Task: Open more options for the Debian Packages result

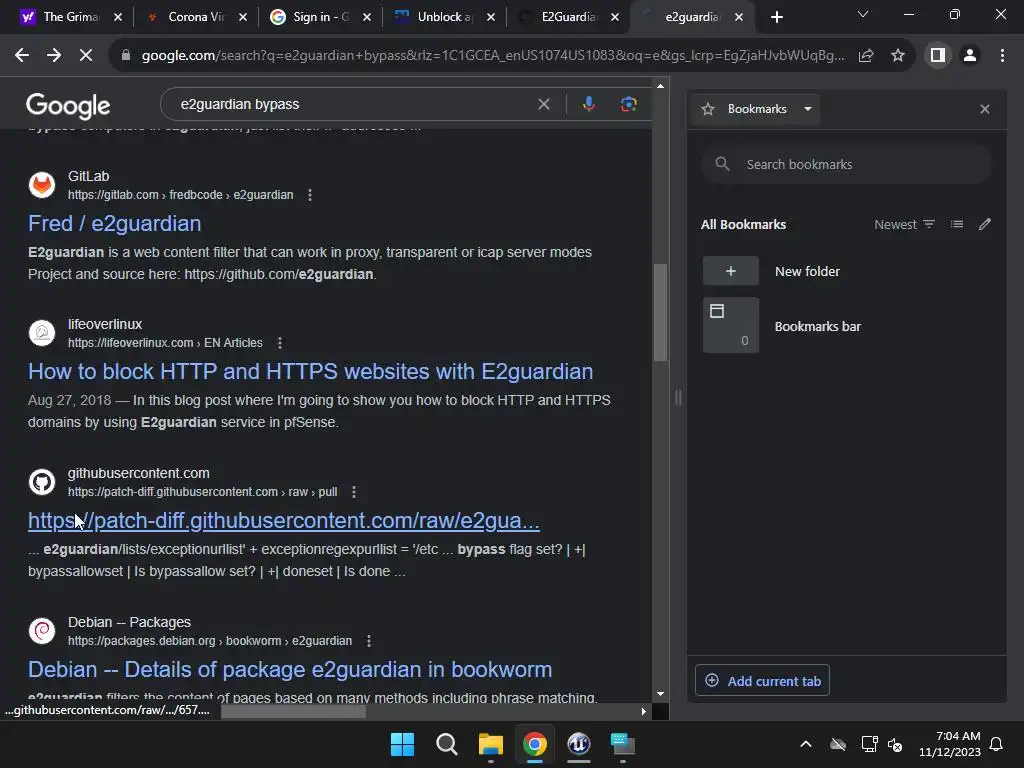Action: pyautogui.click(x=368, y=641)
